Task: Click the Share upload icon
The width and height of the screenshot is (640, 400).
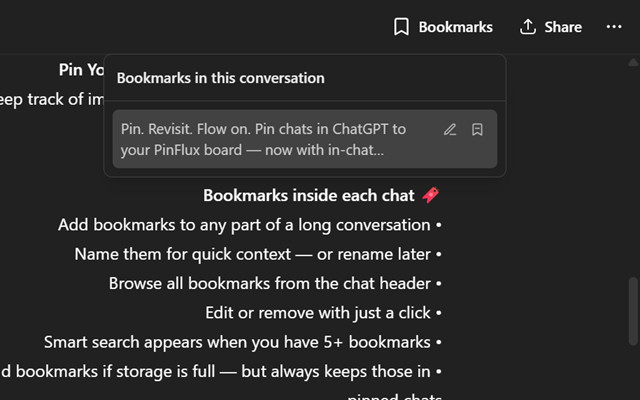Action: (x=528, y=27)
